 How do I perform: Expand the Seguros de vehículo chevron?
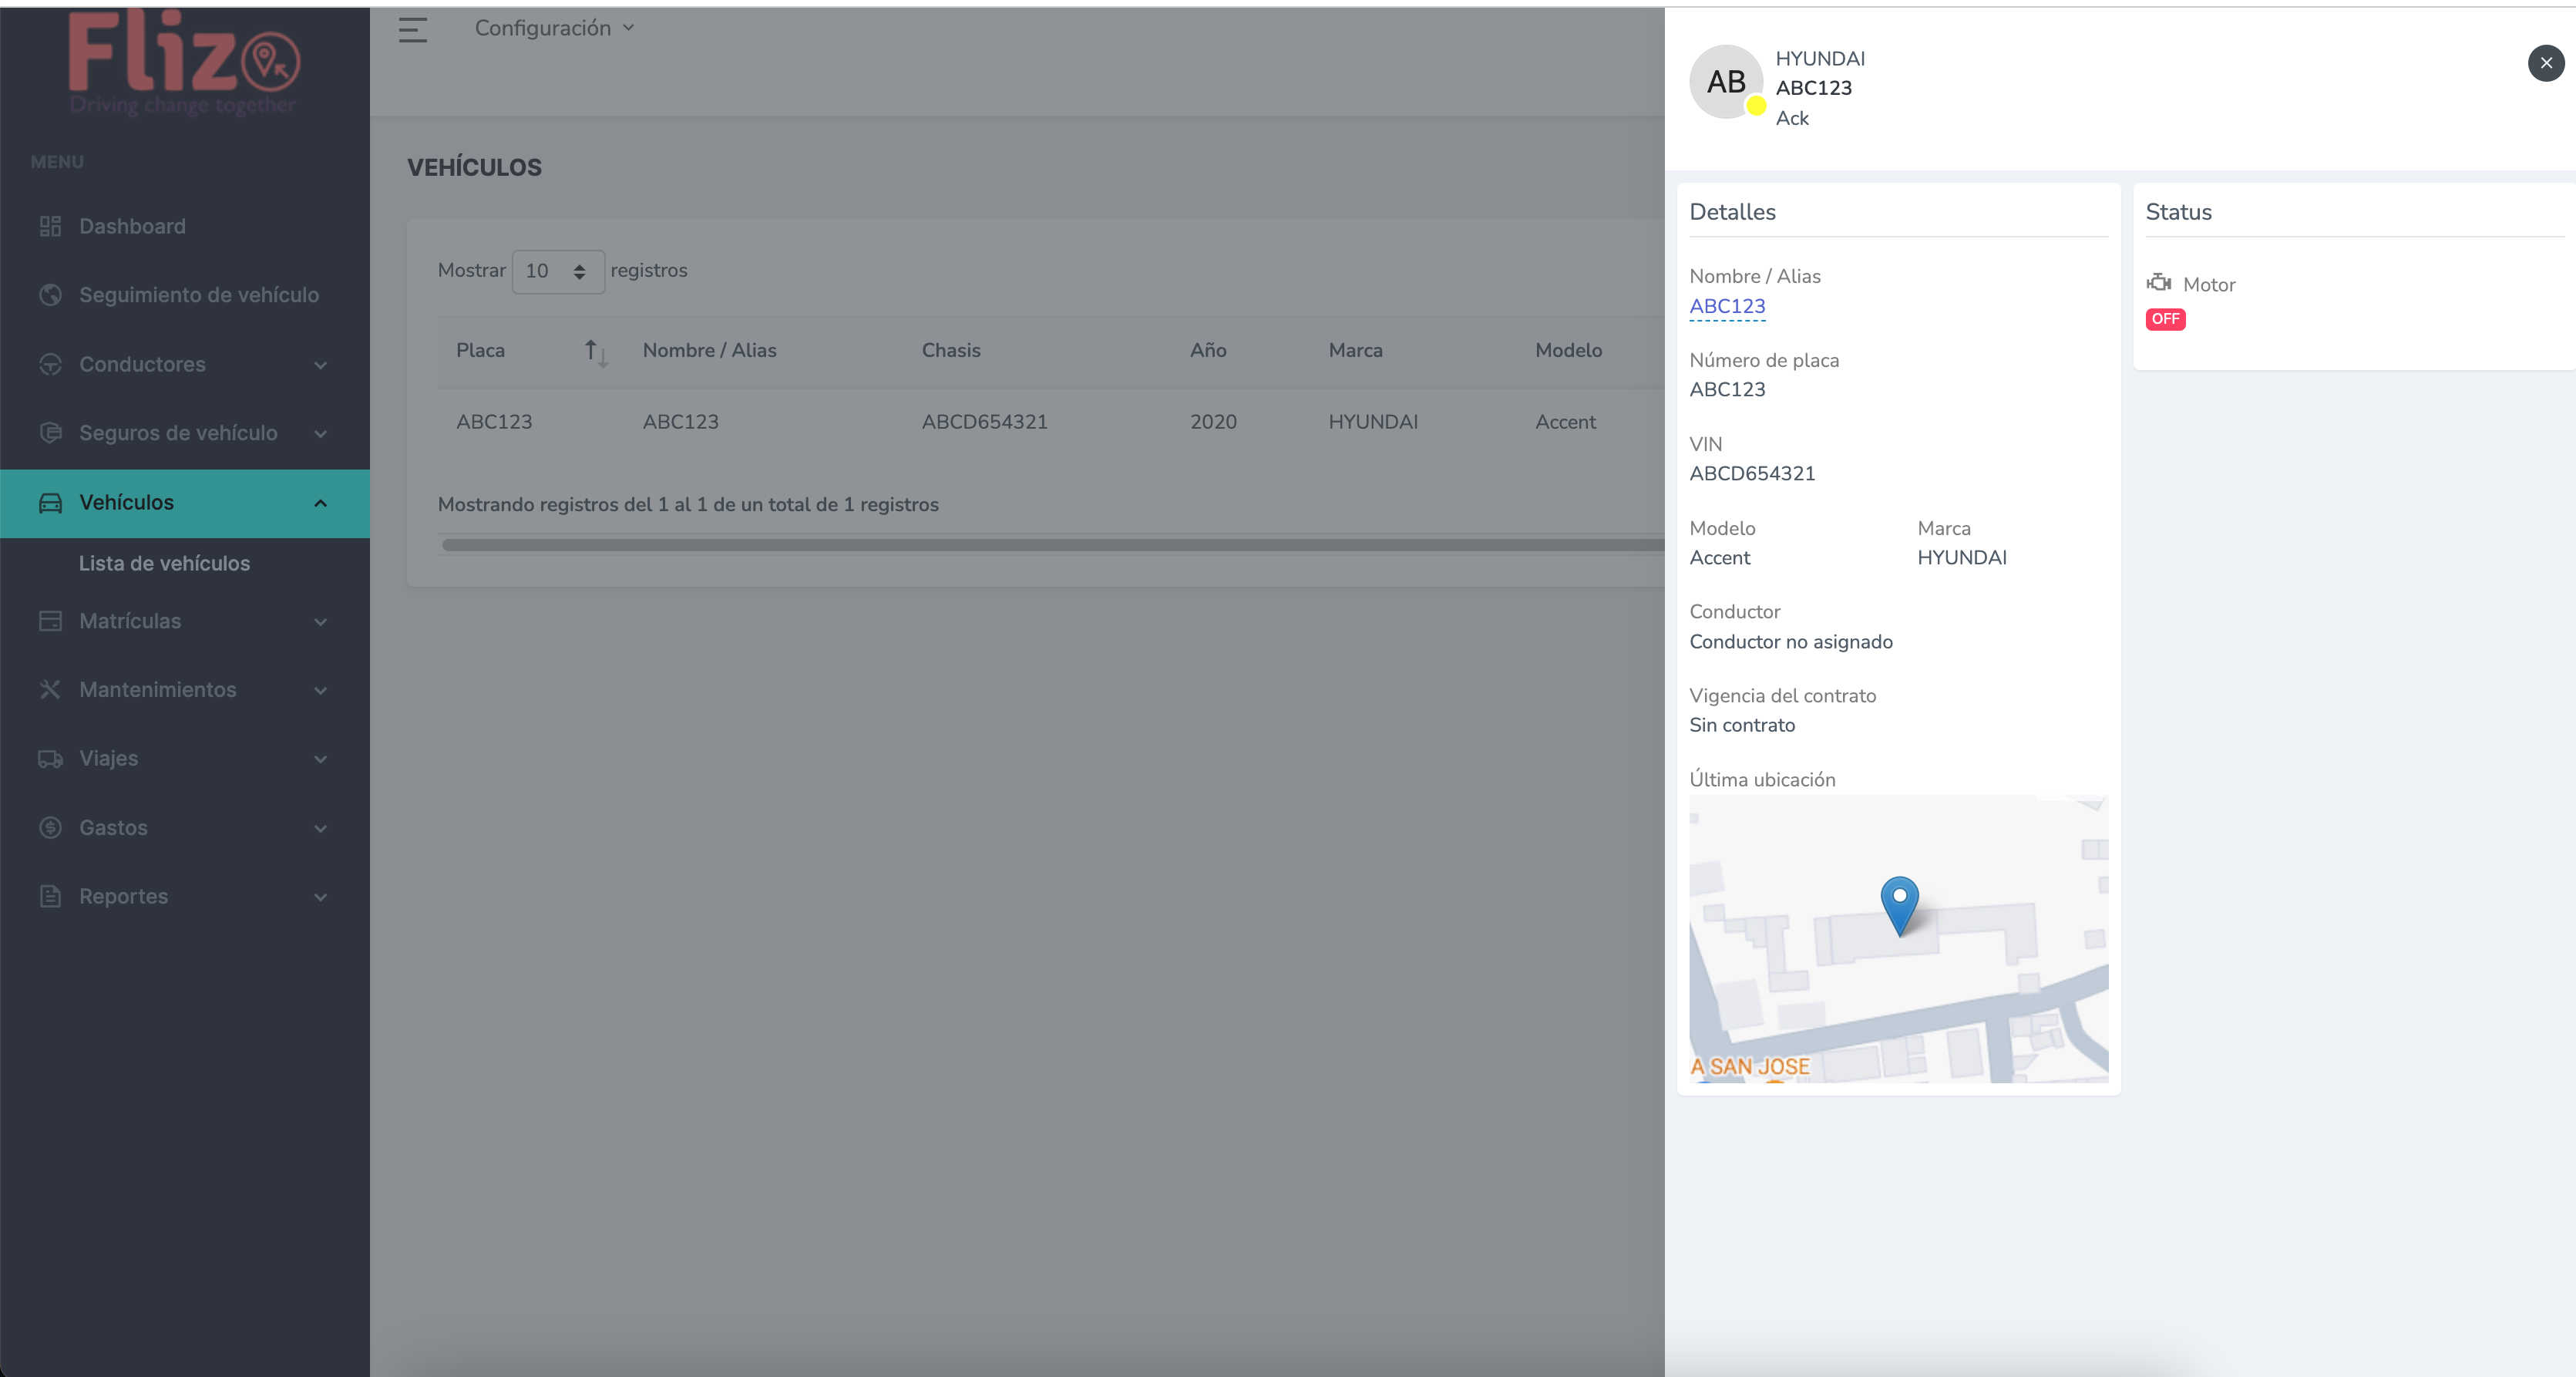tap(320, 434)
